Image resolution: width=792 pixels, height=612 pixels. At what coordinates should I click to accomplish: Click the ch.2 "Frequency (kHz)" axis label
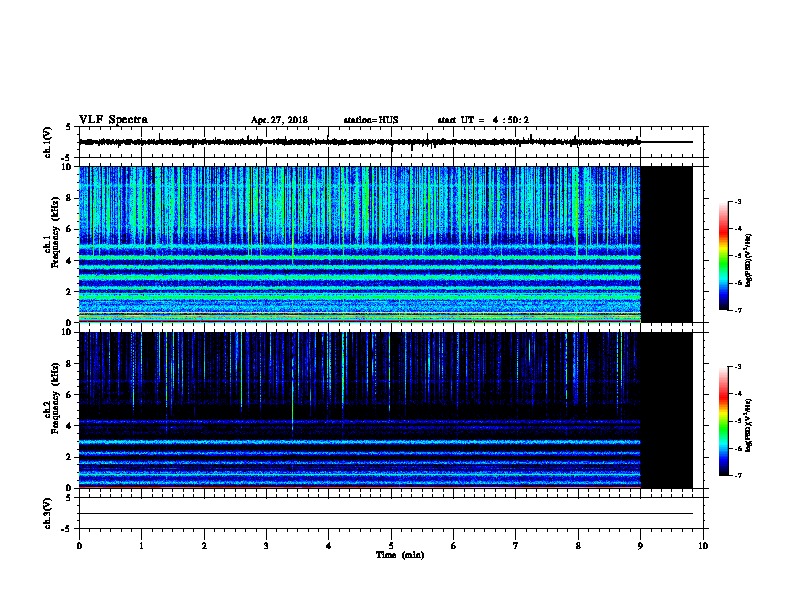click(55, 398)
